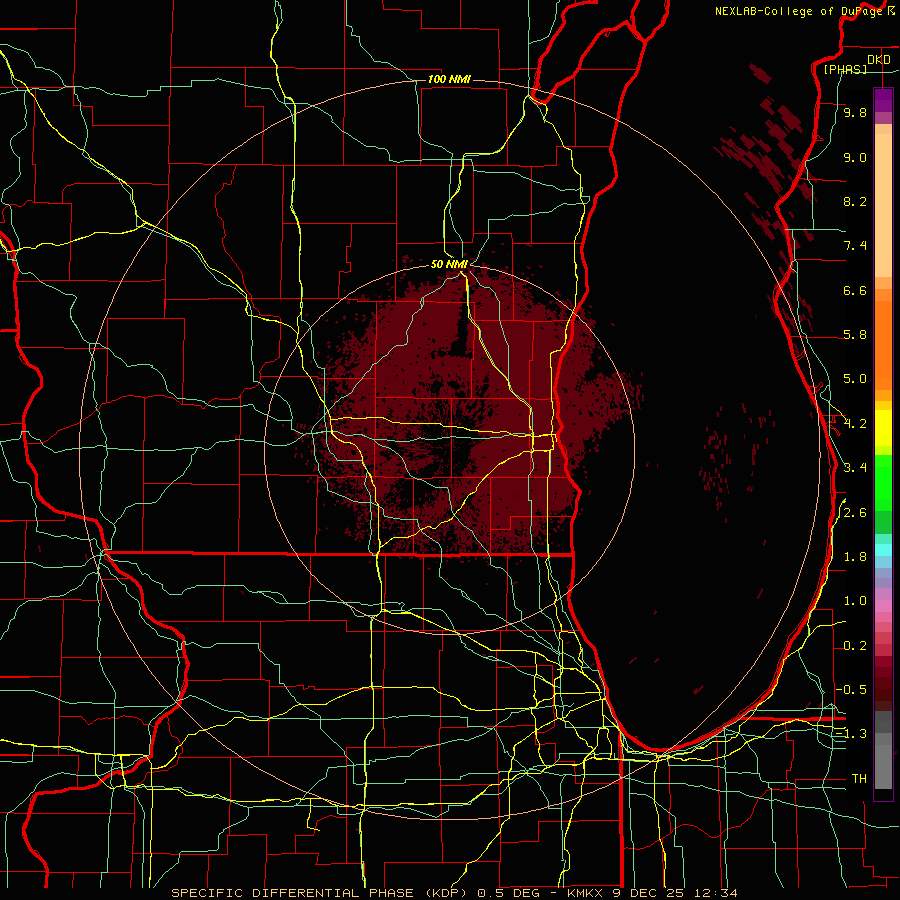900x900 pixels.
Task: Pick the pink band of the color bar
Action: [883, 606]
